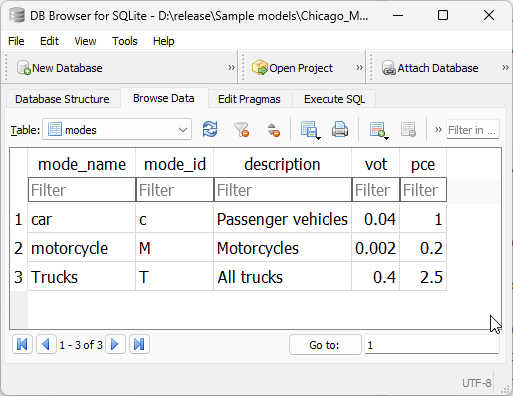
Task: Insert a new record with the add row icon
Action: [379, 129]
